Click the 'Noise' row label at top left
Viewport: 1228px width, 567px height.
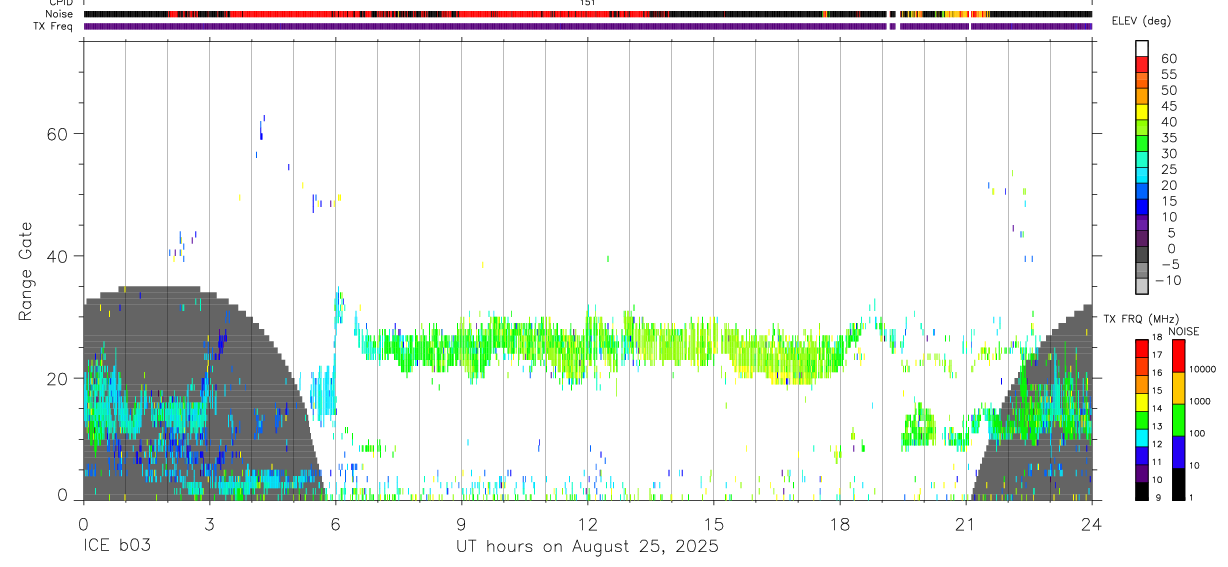[x=58, y=14]
